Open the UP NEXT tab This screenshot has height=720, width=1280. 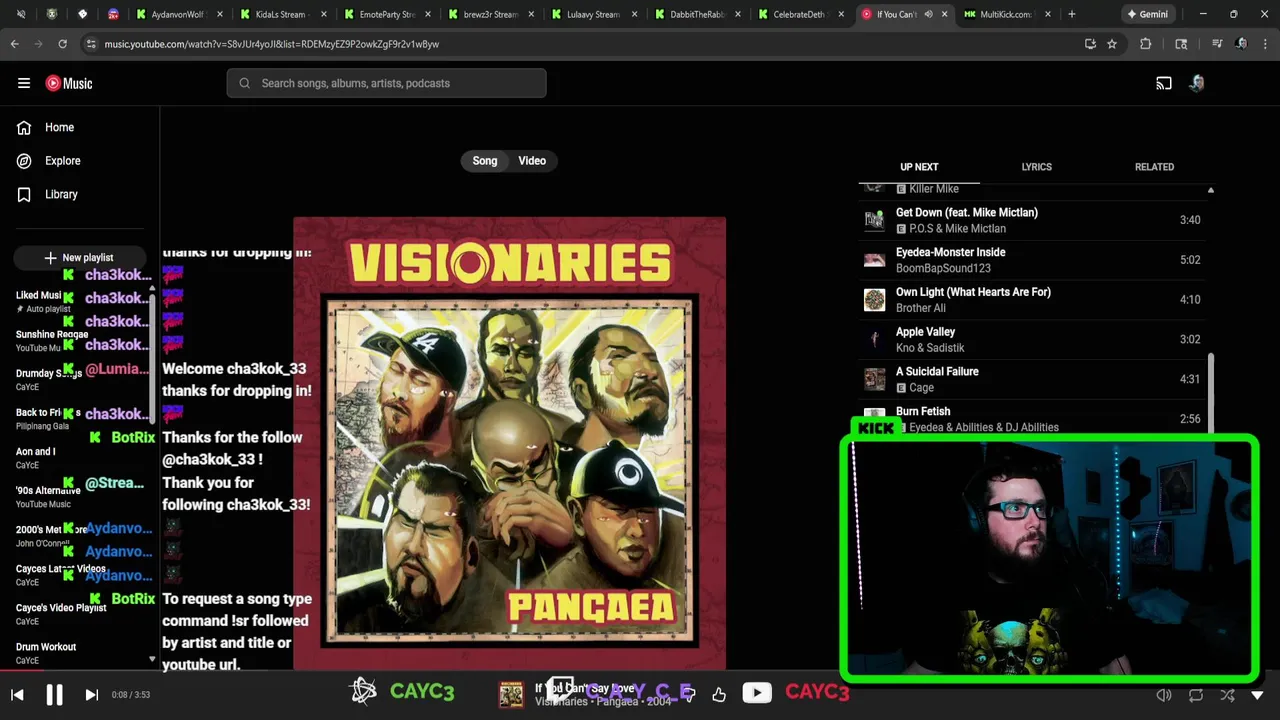pyautogui.click(x=919, y=167)
